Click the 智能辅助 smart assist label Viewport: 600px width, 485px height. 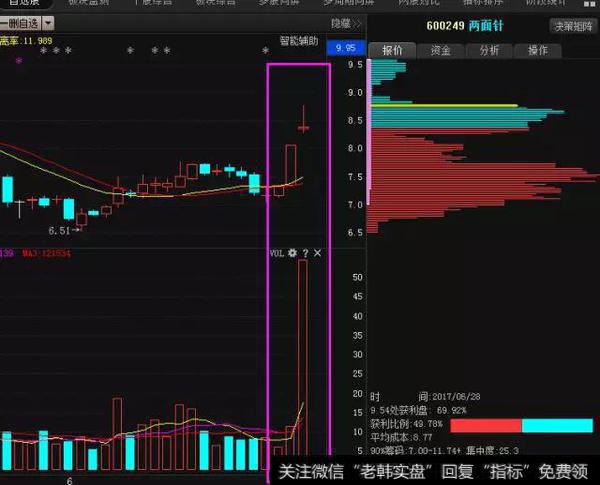(298, 42)
